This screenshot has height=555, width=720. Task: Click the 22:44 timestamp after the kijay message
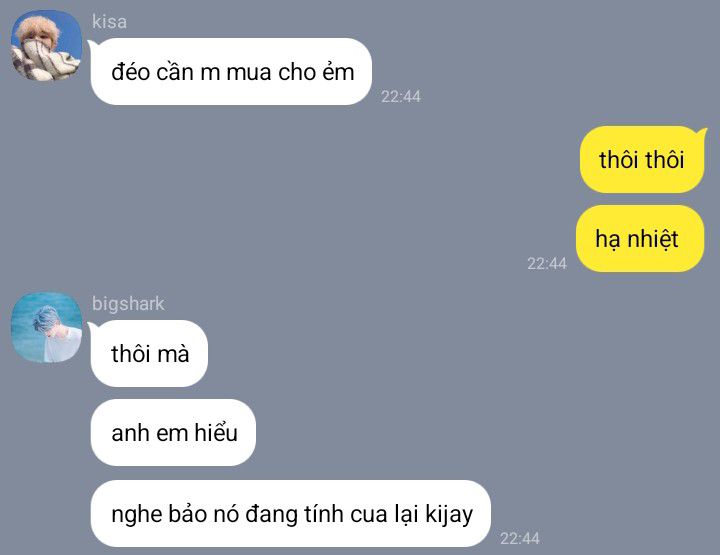(x=520, y=538)
